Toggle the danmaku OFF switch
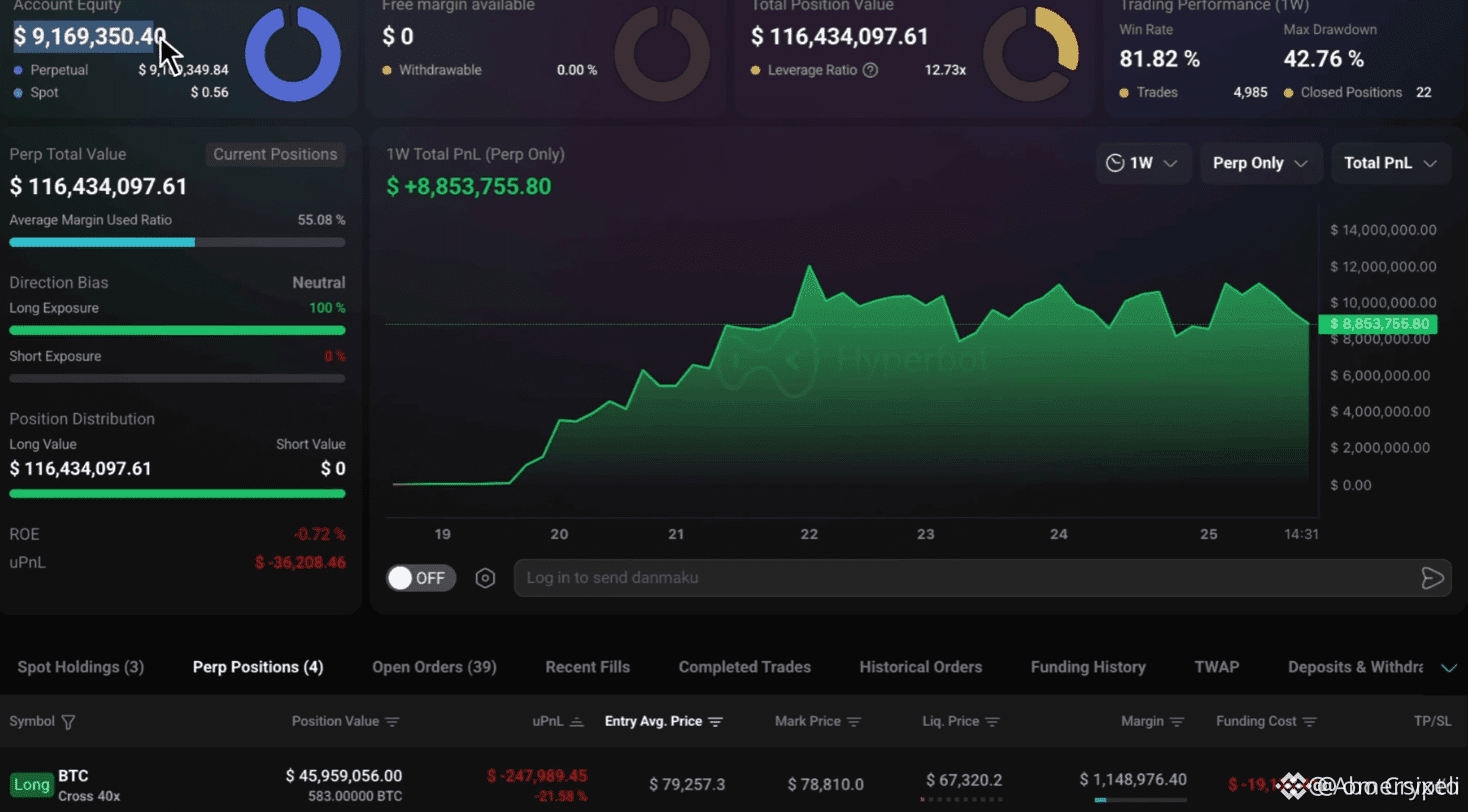This screenshot has height=812, width=1468. point(421,578)
